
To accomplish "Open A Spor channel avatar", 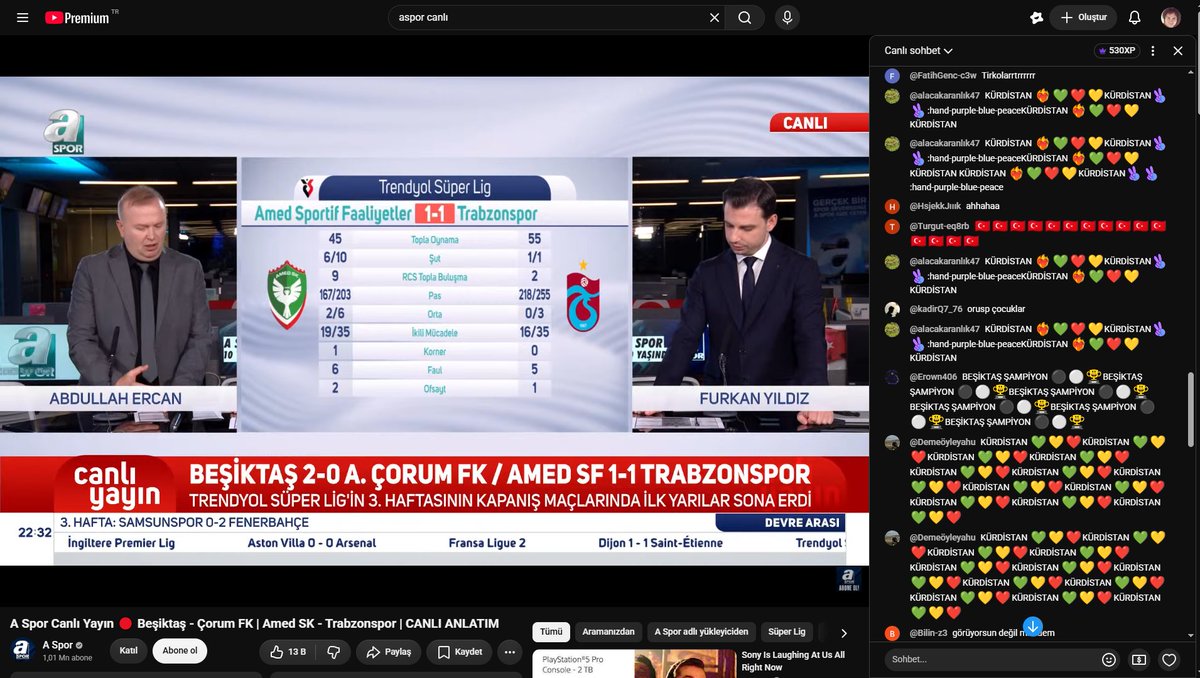I will tap(22, 651).
